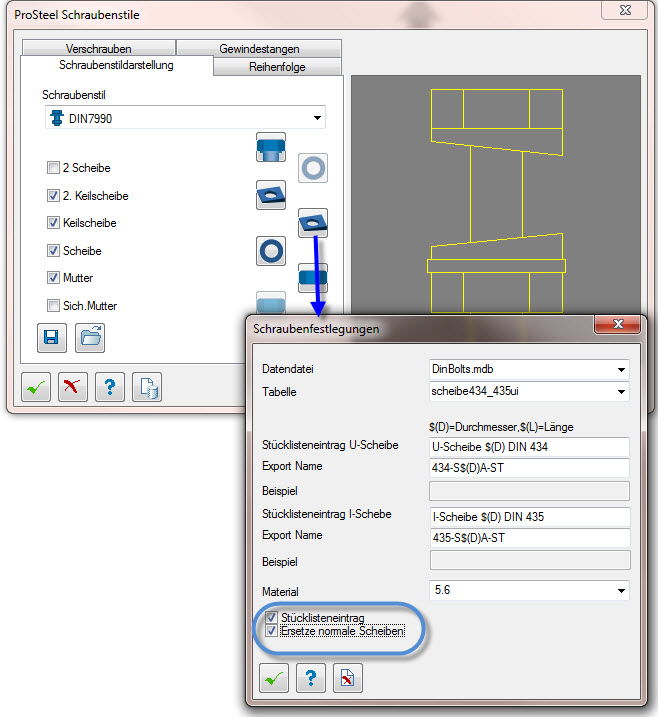This screenshot has height=717, width=658.
Task: Open the Material 5.6 dropdown
Action: click(x=621, y=591)
